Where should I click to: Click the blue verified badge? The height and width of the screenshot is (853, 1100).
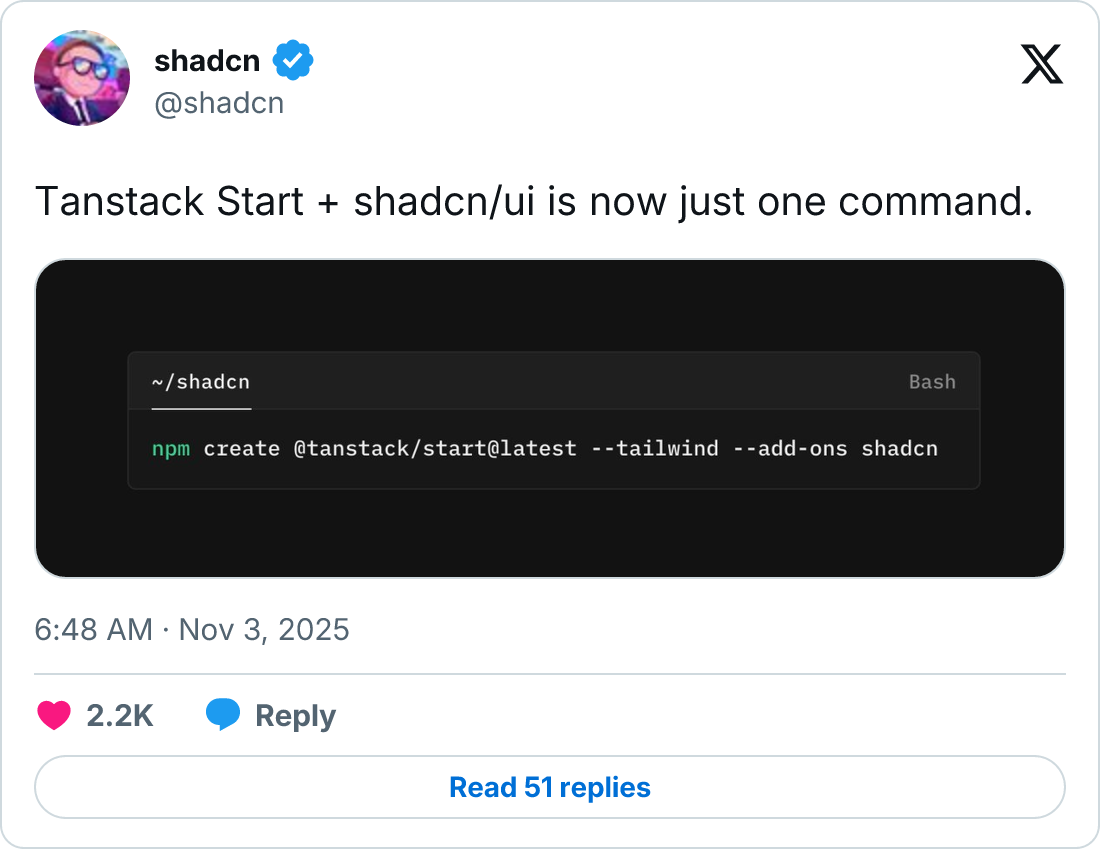294,61
